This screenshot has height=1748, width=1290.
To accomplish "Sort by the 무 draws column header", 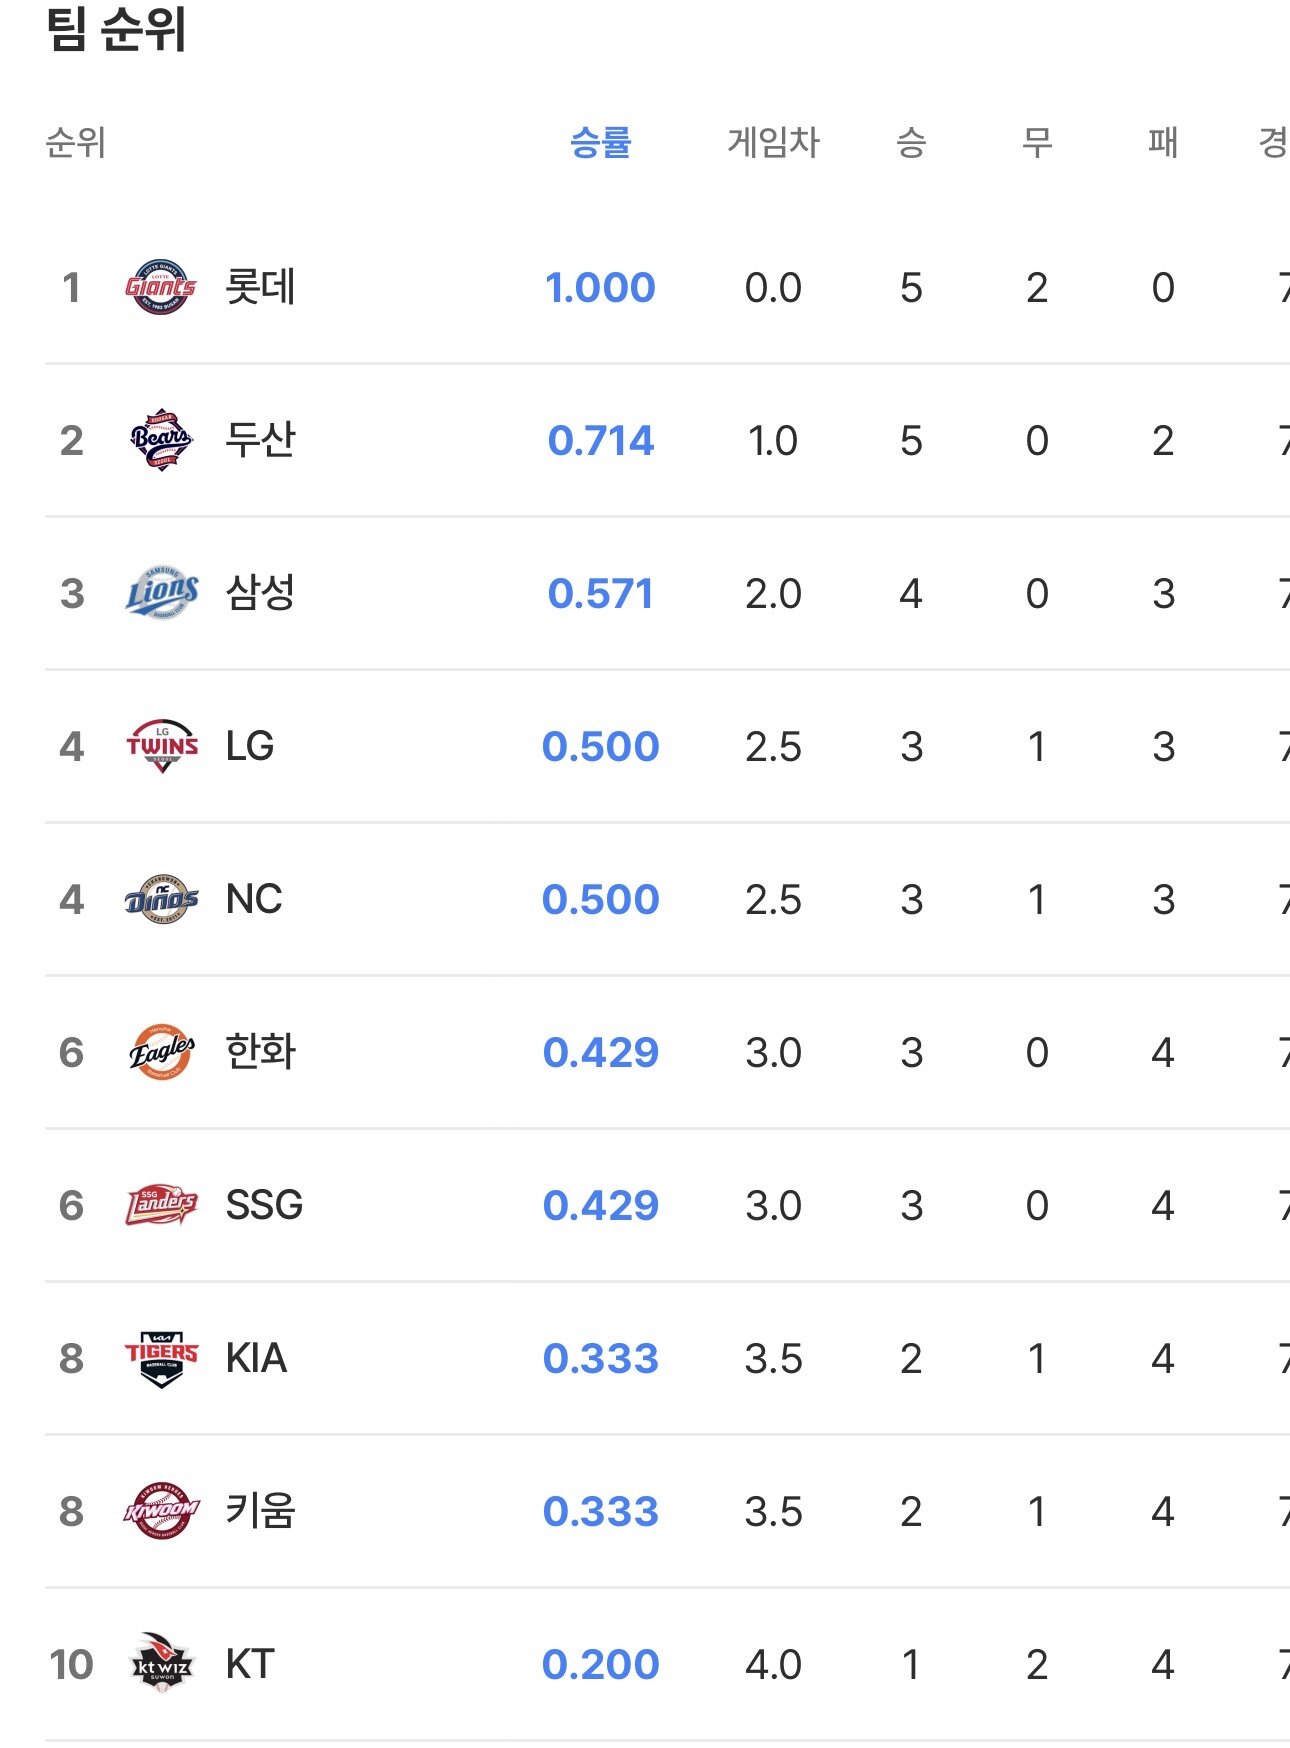I will (1036, 143).
